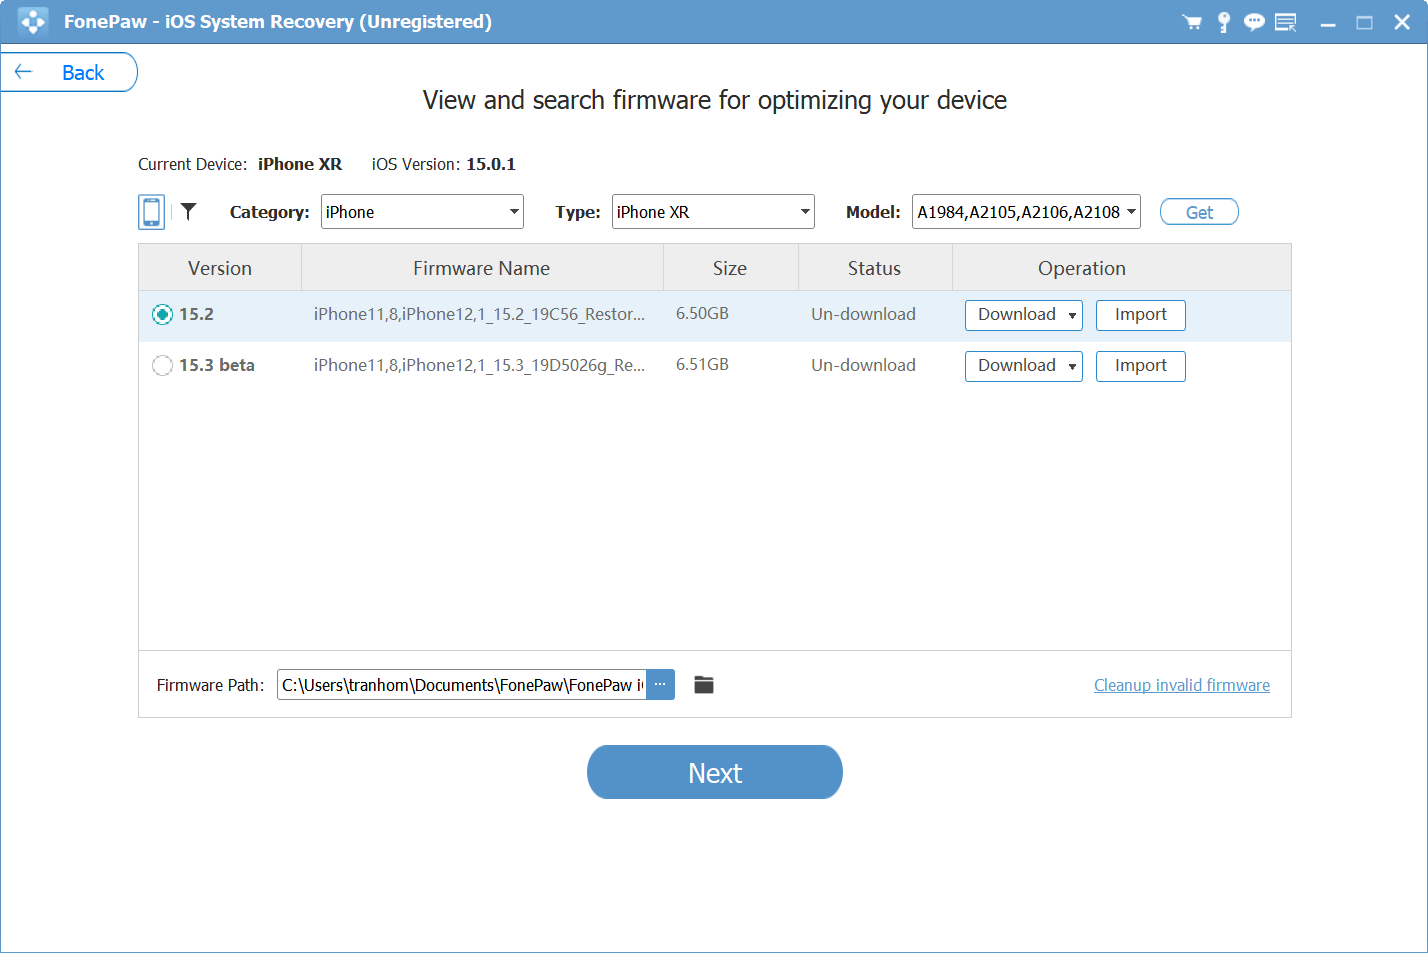Click the filter funnel icon
1428x953 pixels.
click(188, 211)
